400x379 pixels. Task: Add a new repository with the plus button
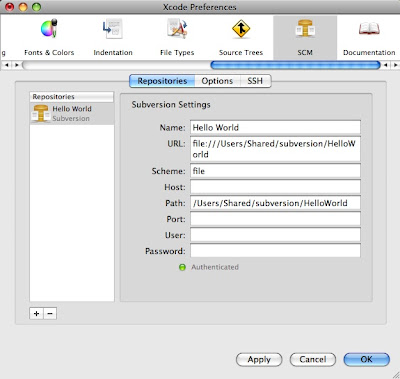[36, 313]
